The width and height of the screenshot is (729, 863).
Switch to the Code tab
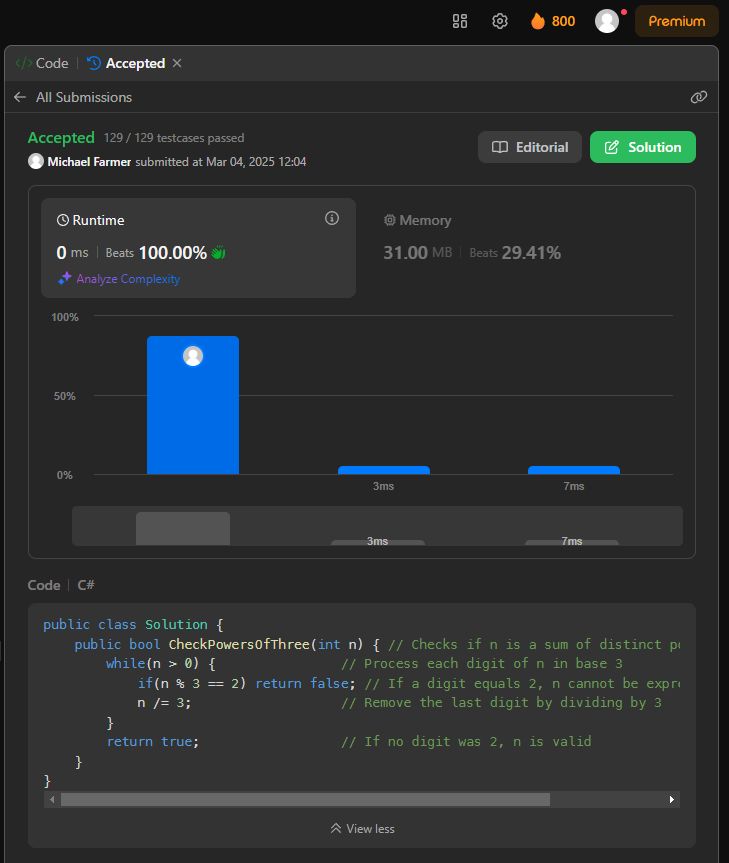(42, 63)
